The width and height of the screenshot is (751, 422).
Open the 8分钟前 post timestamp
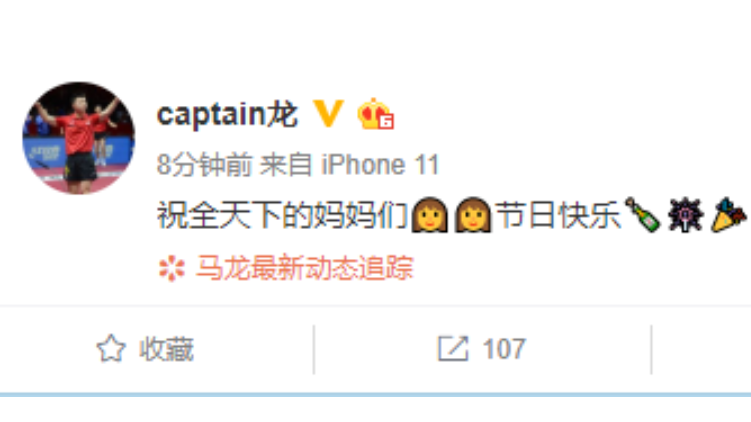pyautogui.click(x=205, y=165)
